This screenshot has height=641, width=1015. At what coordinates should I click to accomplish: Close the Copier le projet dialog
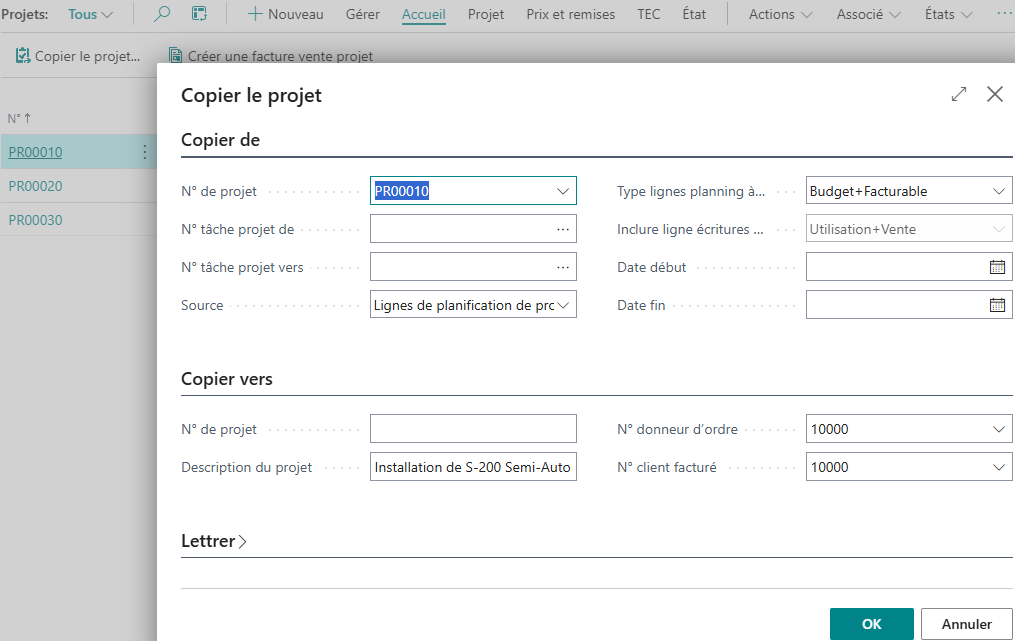995,94
